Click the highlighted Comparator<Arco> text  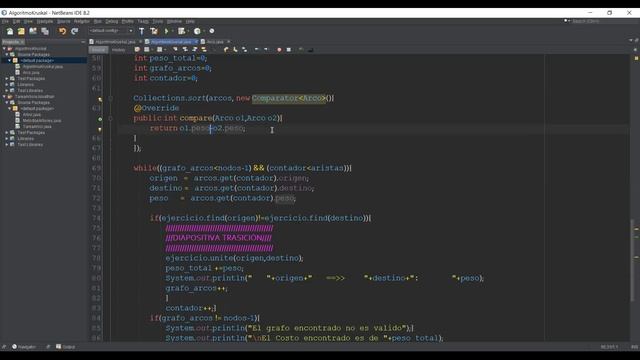coord(289,98)
